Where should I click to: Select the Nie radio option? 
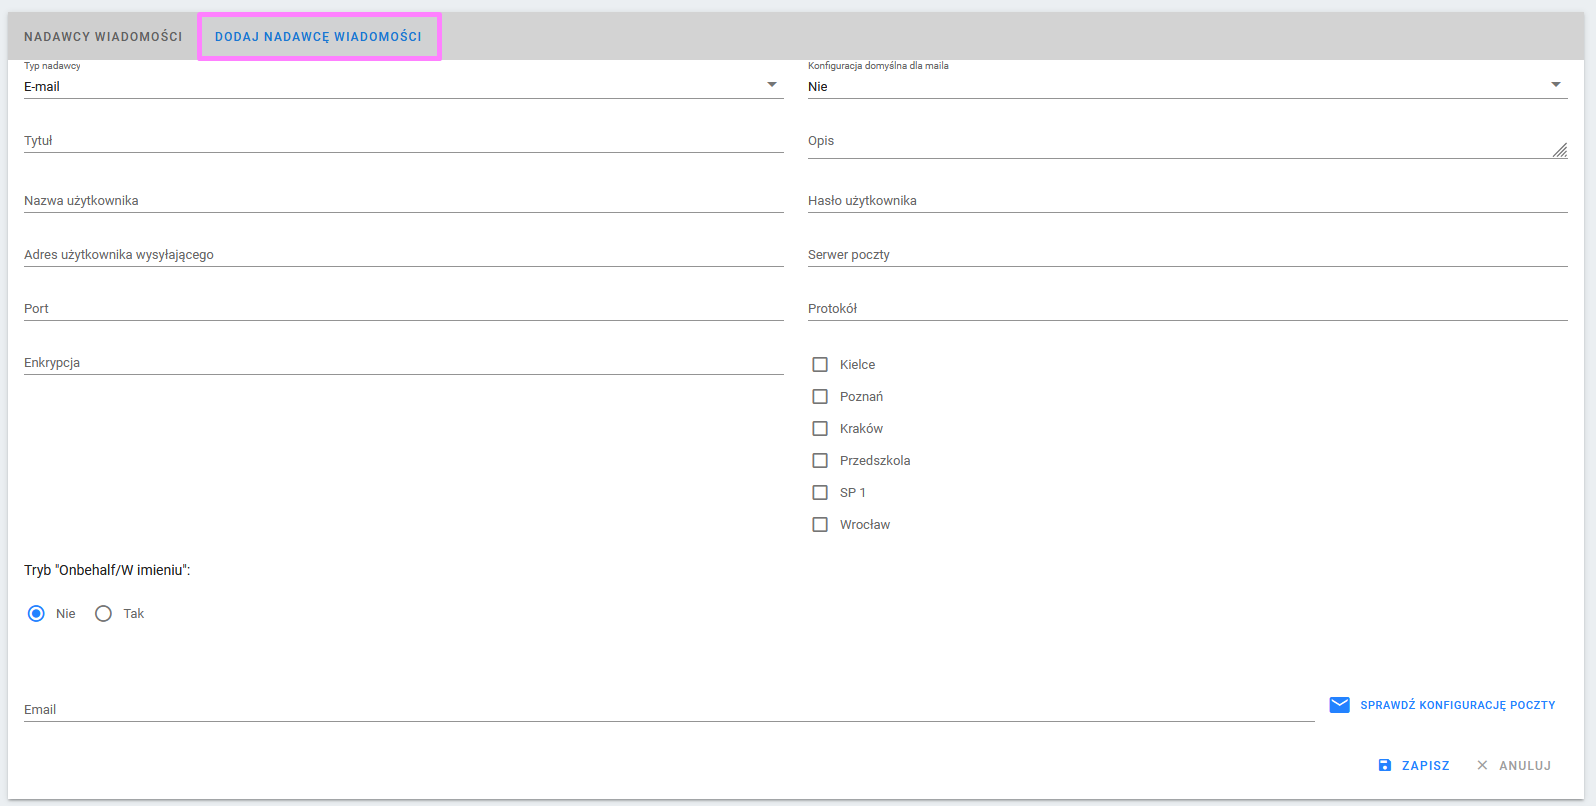click(x=37, y=614)
